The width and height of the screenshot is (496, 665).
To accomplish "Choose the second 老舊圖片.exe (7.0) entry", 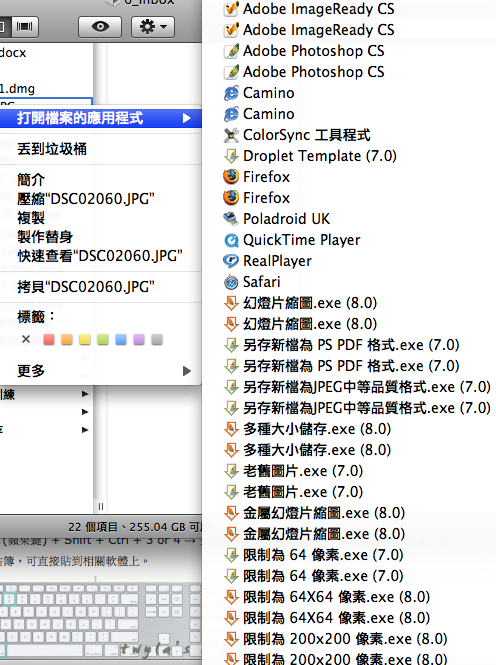I will (303, 492).
